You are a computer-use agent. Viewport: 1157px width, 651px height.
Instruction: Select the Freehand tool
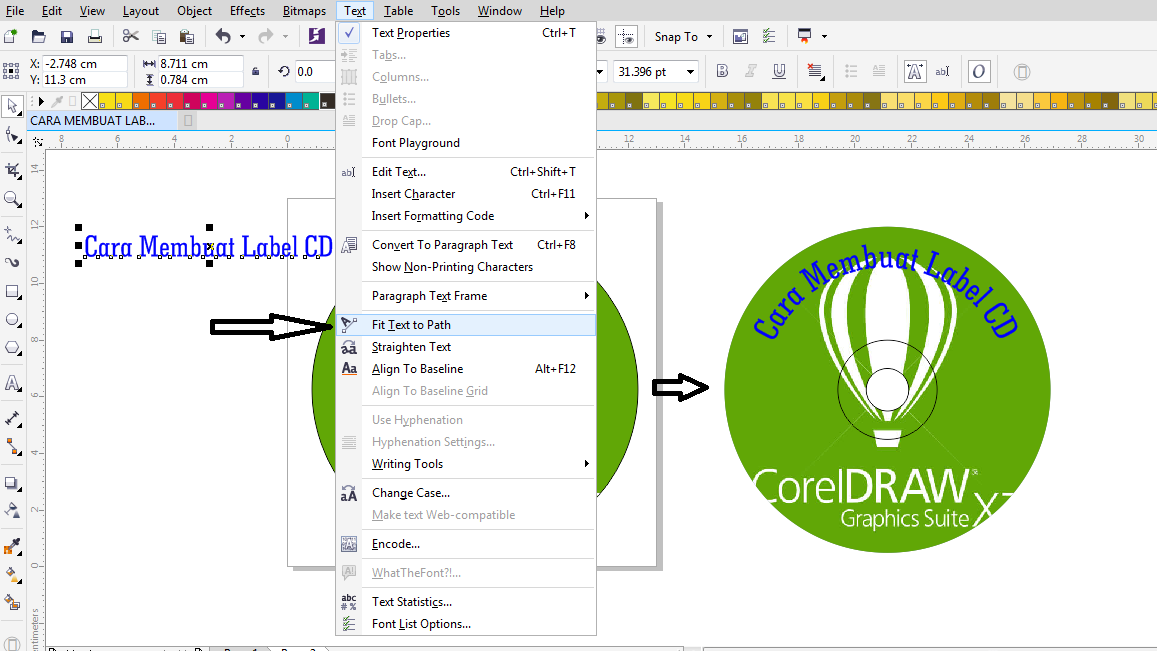(x=12, y=235)
